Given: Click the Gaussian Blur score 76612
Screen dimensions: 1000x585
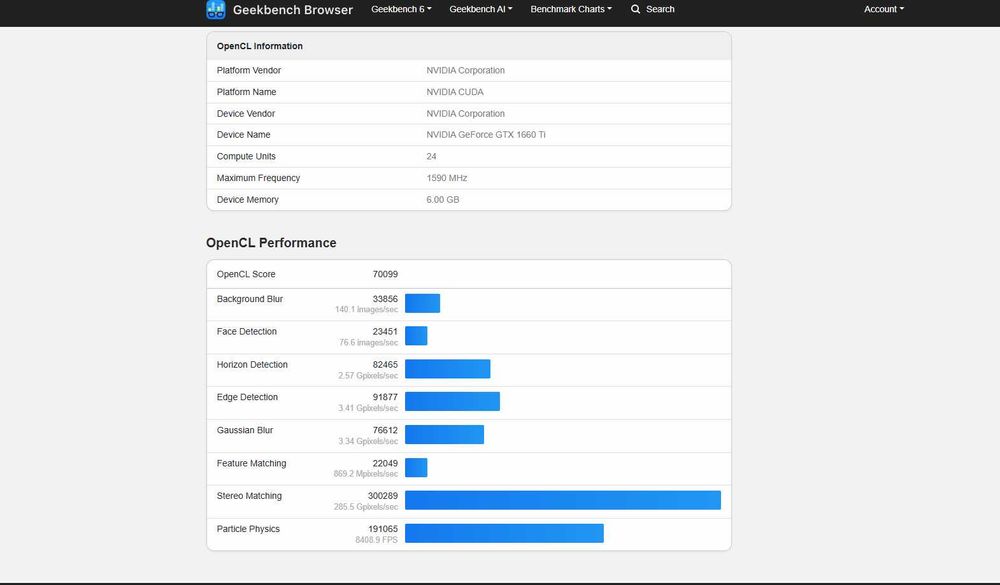Looking at the screenshot, I should (x=385, y=431).
